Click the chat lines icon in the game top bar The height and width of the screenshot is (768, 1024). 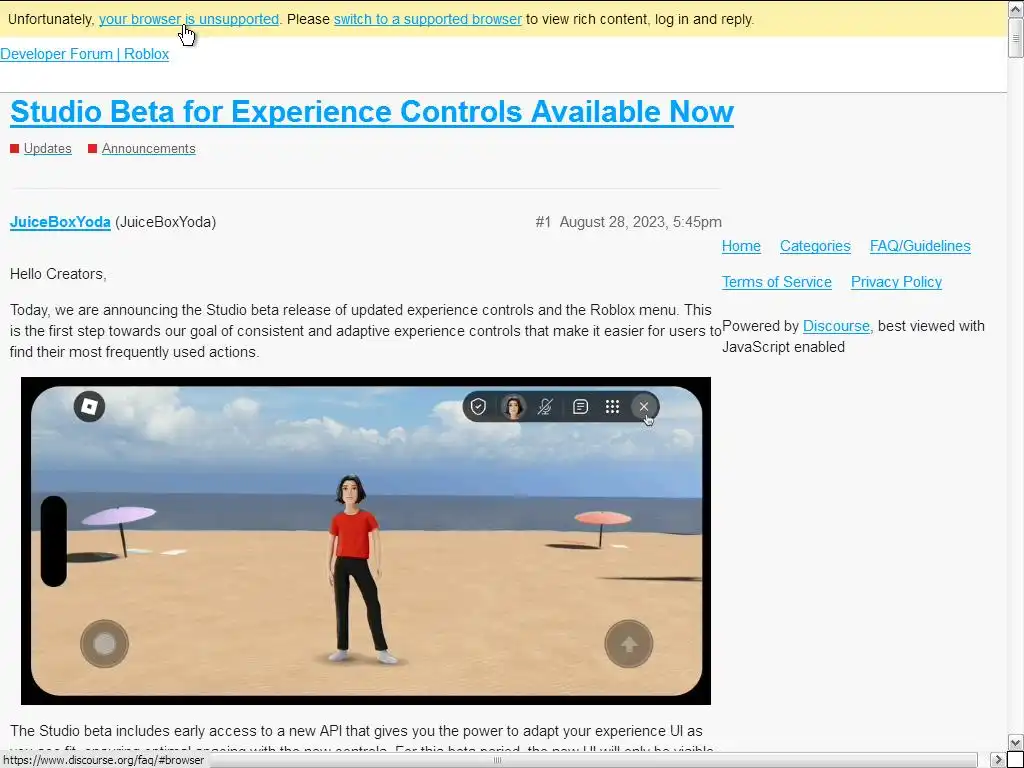[x=580, y=407]
